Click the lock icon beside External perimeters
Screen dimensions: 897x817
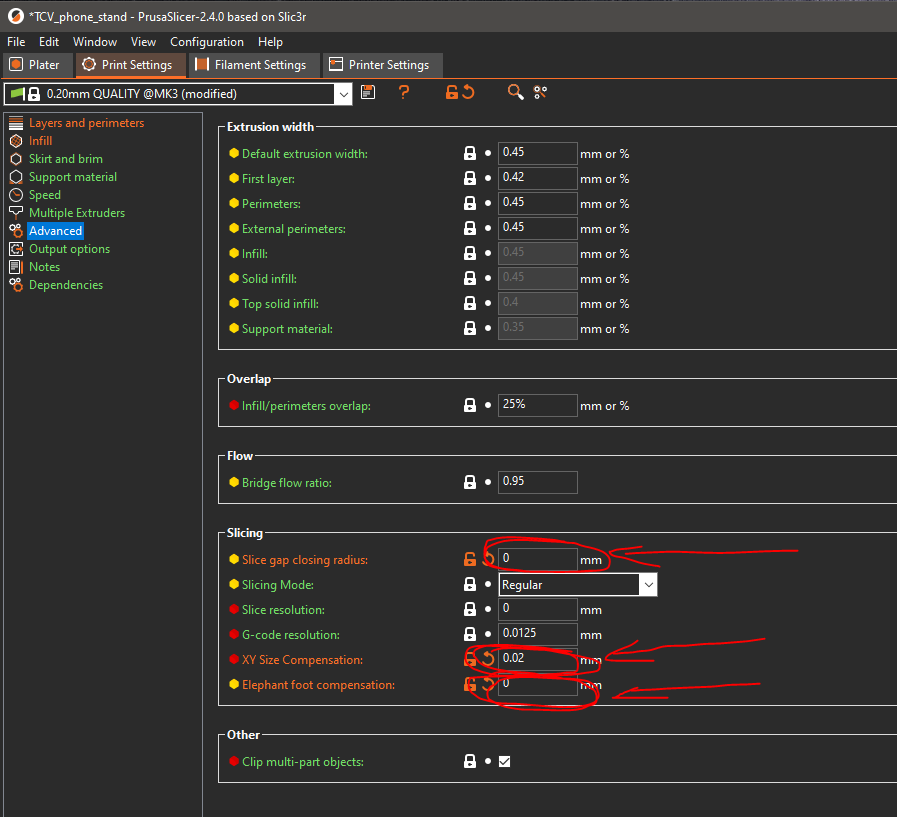[x=470, y=228]
